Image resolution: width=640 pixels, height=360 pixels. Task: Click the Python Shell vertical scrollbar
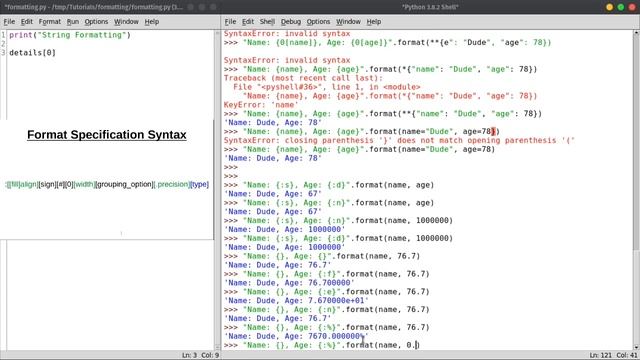[636, 190]
